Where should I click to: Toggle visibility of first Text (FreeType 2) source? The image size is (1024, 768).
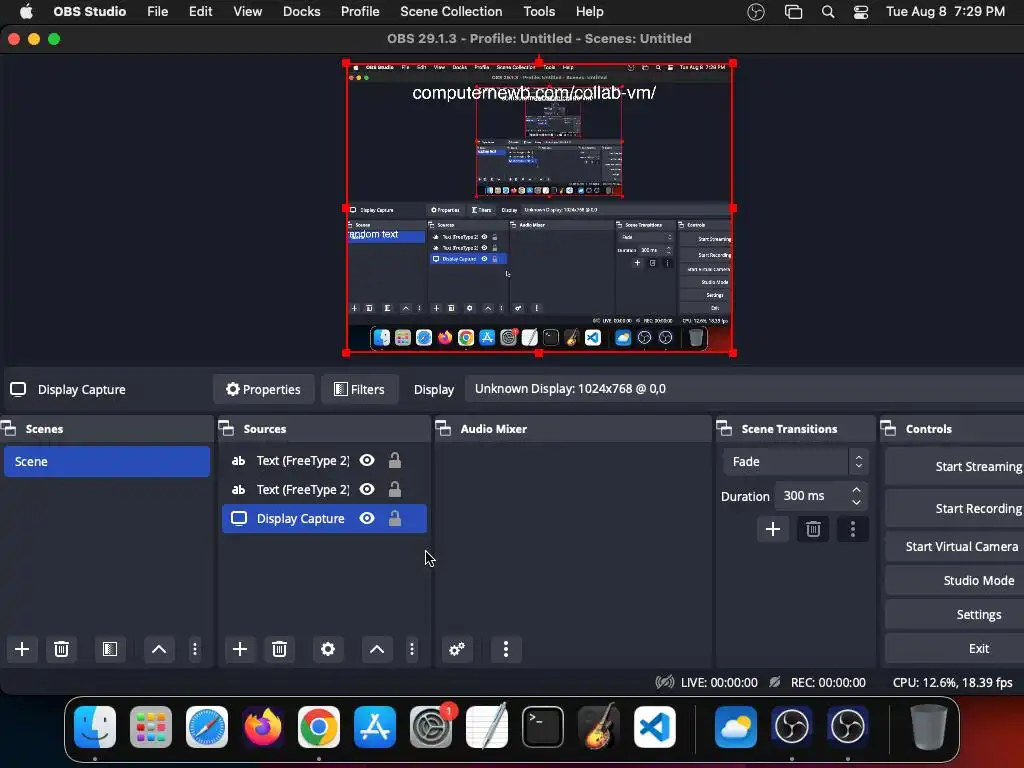click(367, 460)
